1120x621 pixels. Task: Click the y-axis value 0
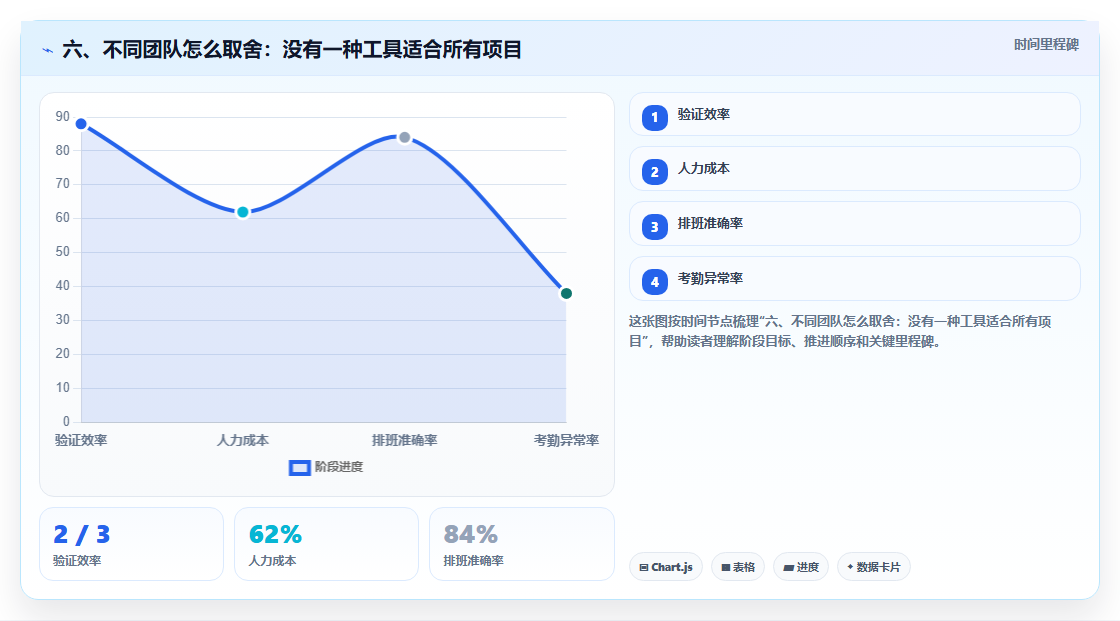point(66,421)
